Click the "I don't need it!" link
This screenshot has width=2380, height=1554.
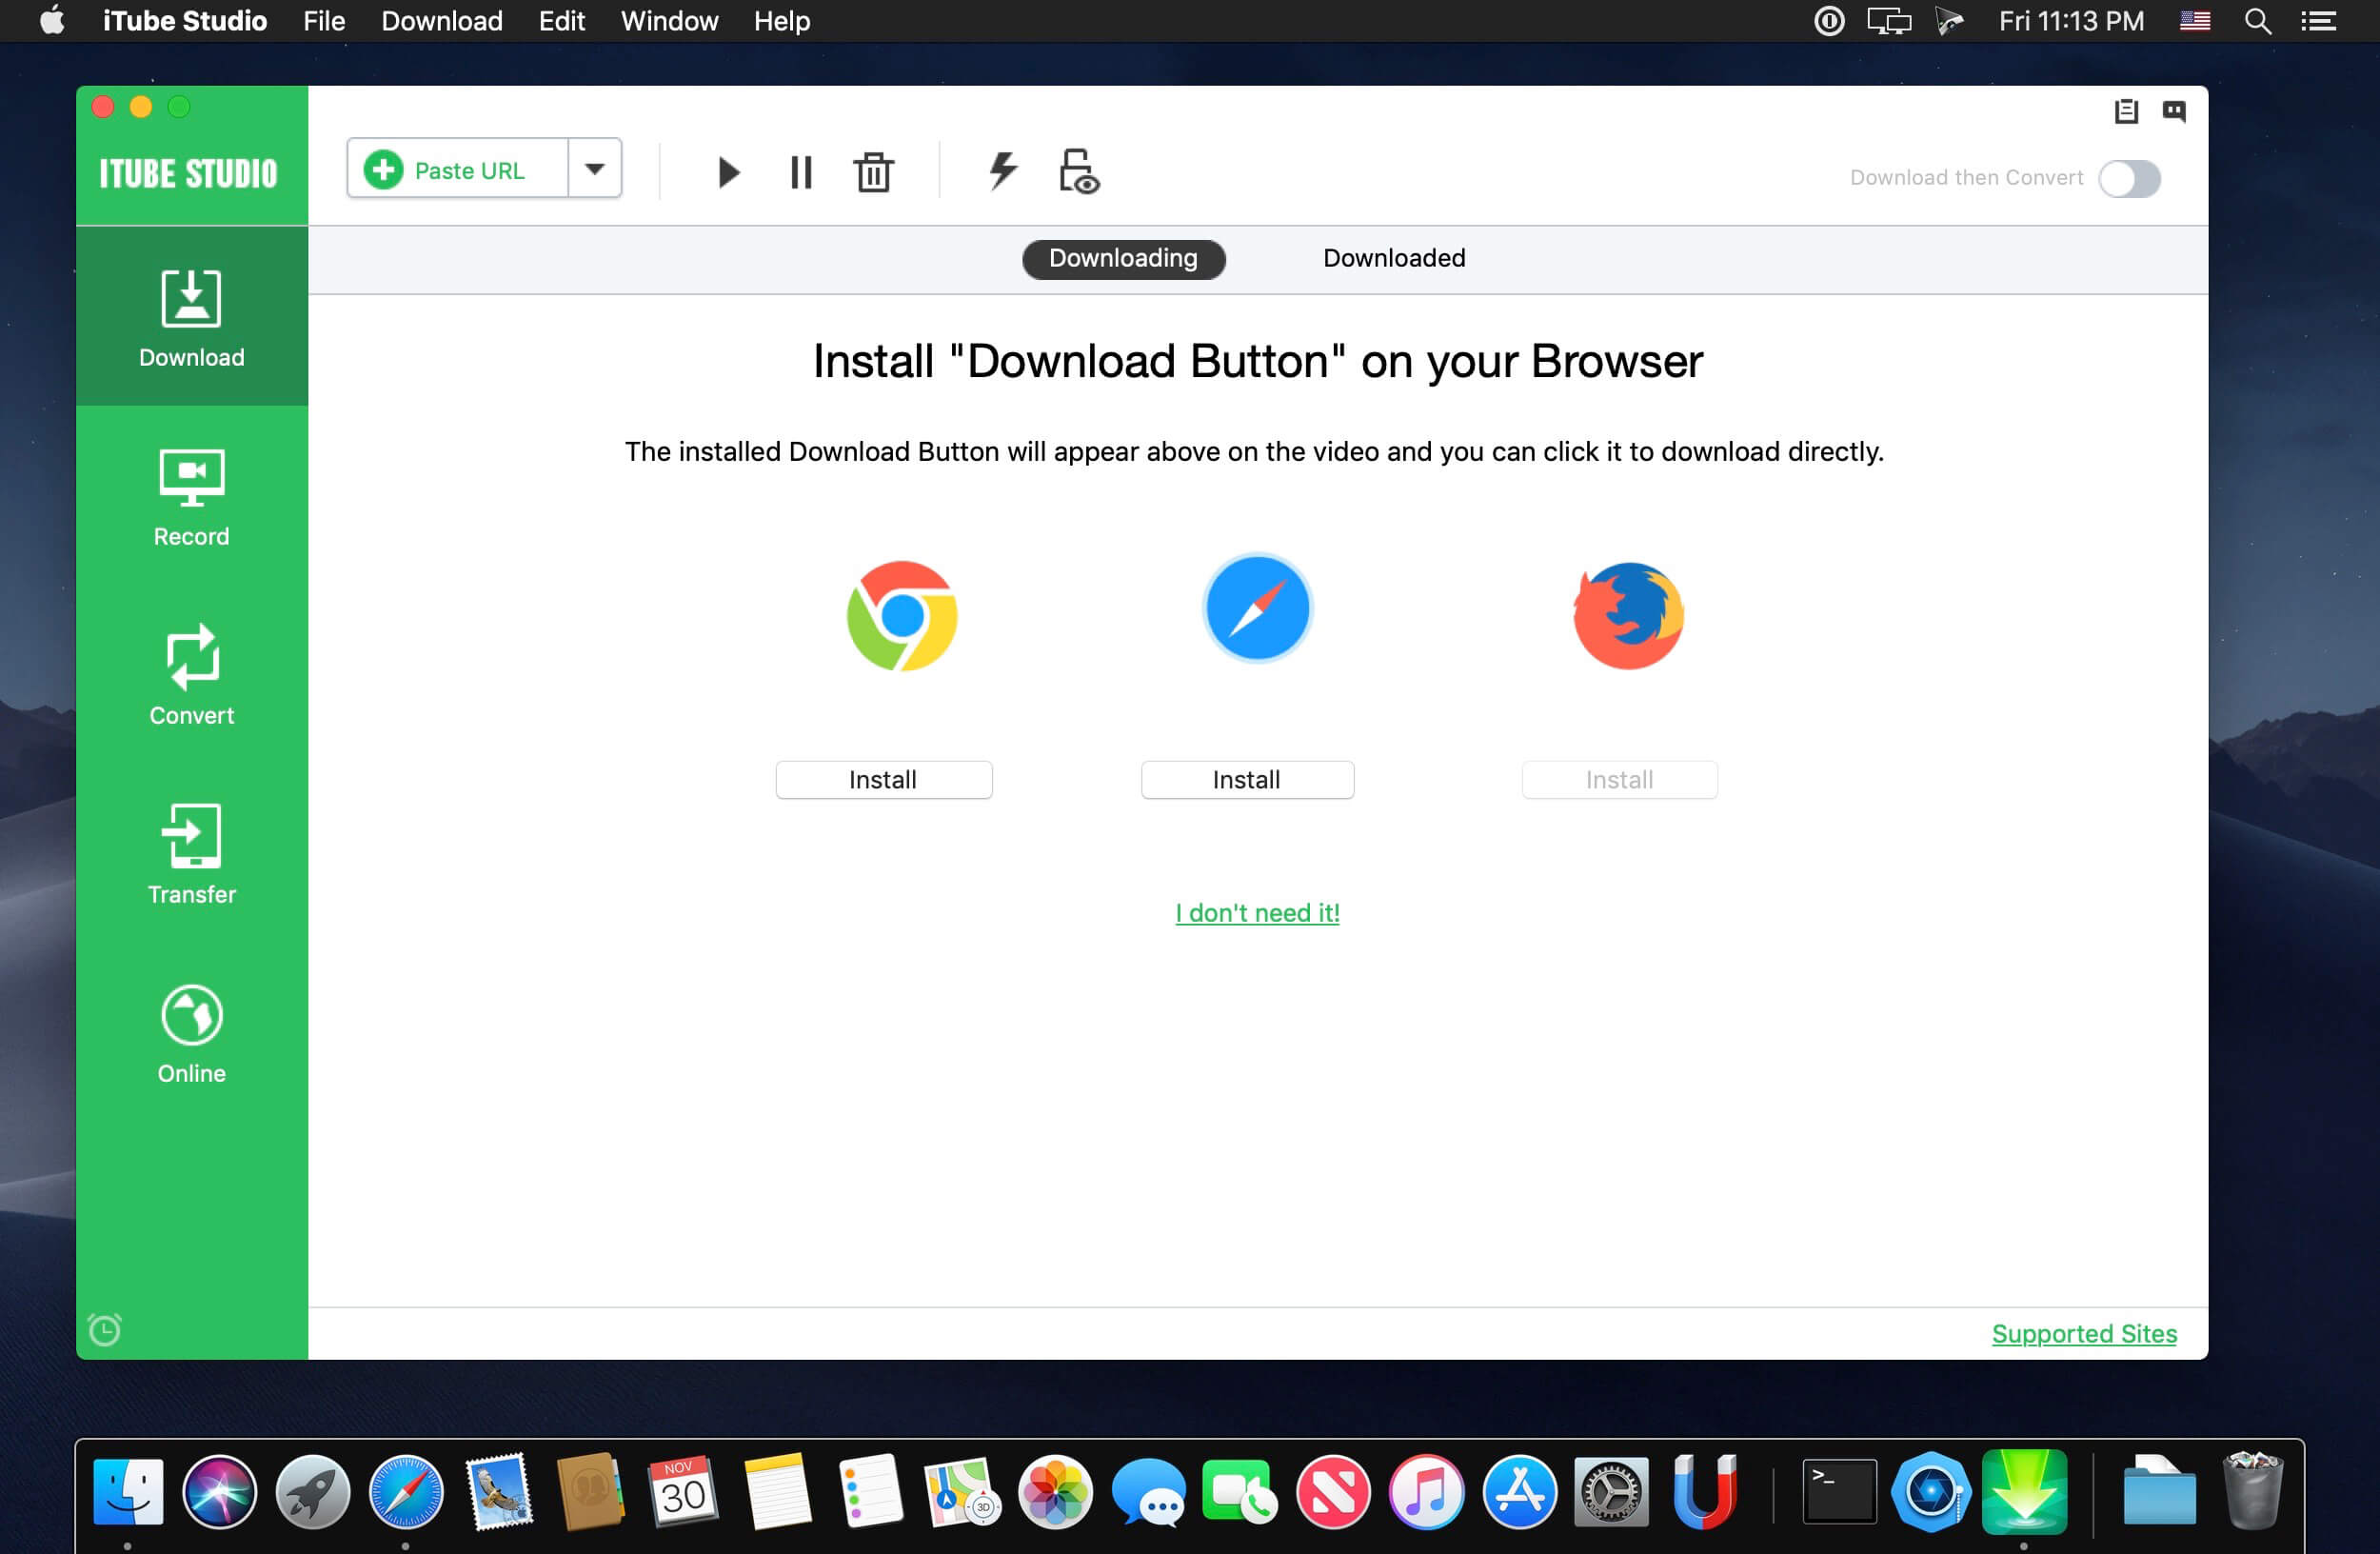(1257, 912)
